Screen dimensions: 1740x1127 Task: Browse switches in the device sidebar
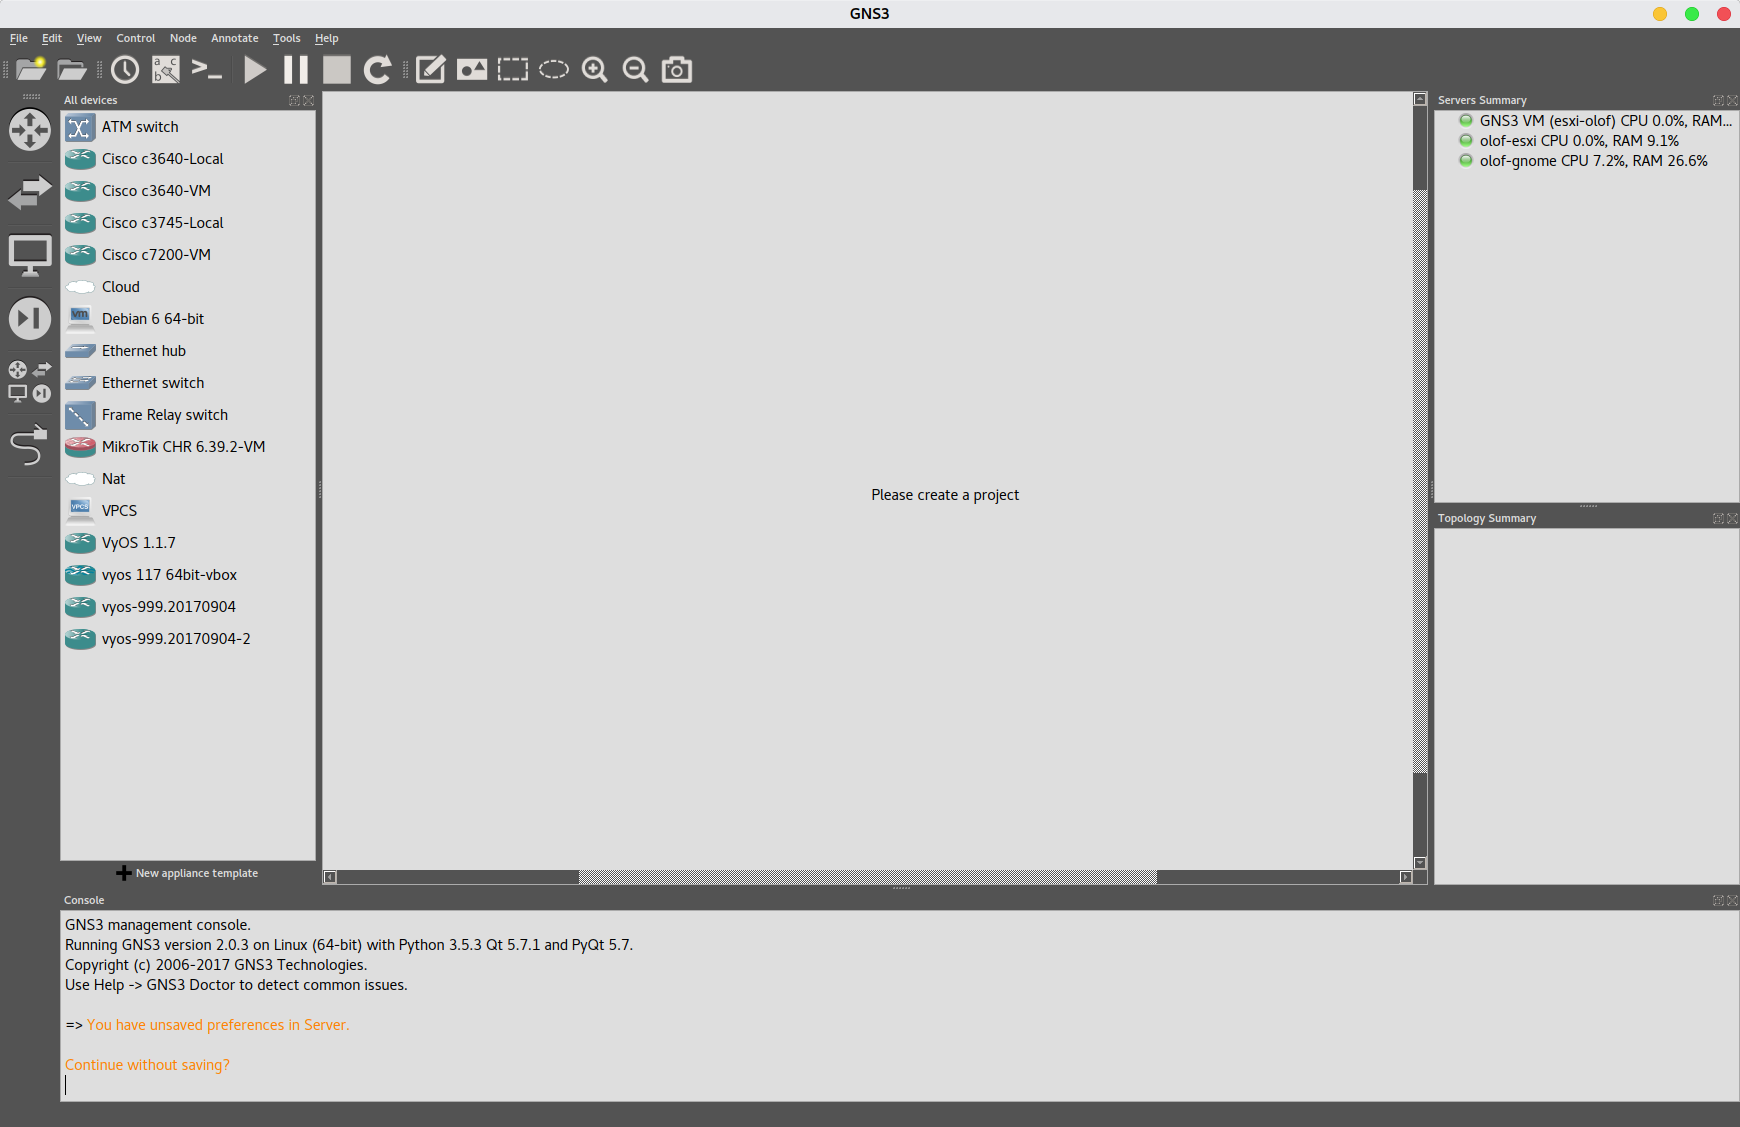[x=30, y=192]
